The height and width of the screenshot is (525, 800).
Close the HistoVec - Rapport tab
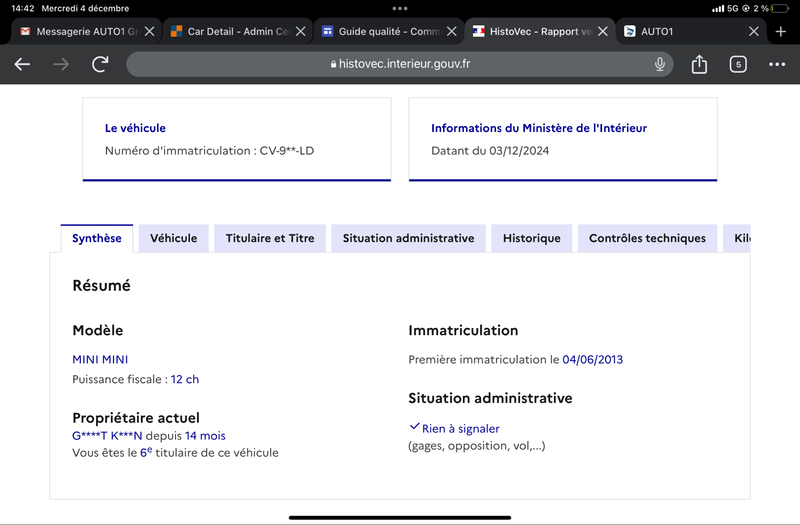pyautogui.click(x=603, y=32)
